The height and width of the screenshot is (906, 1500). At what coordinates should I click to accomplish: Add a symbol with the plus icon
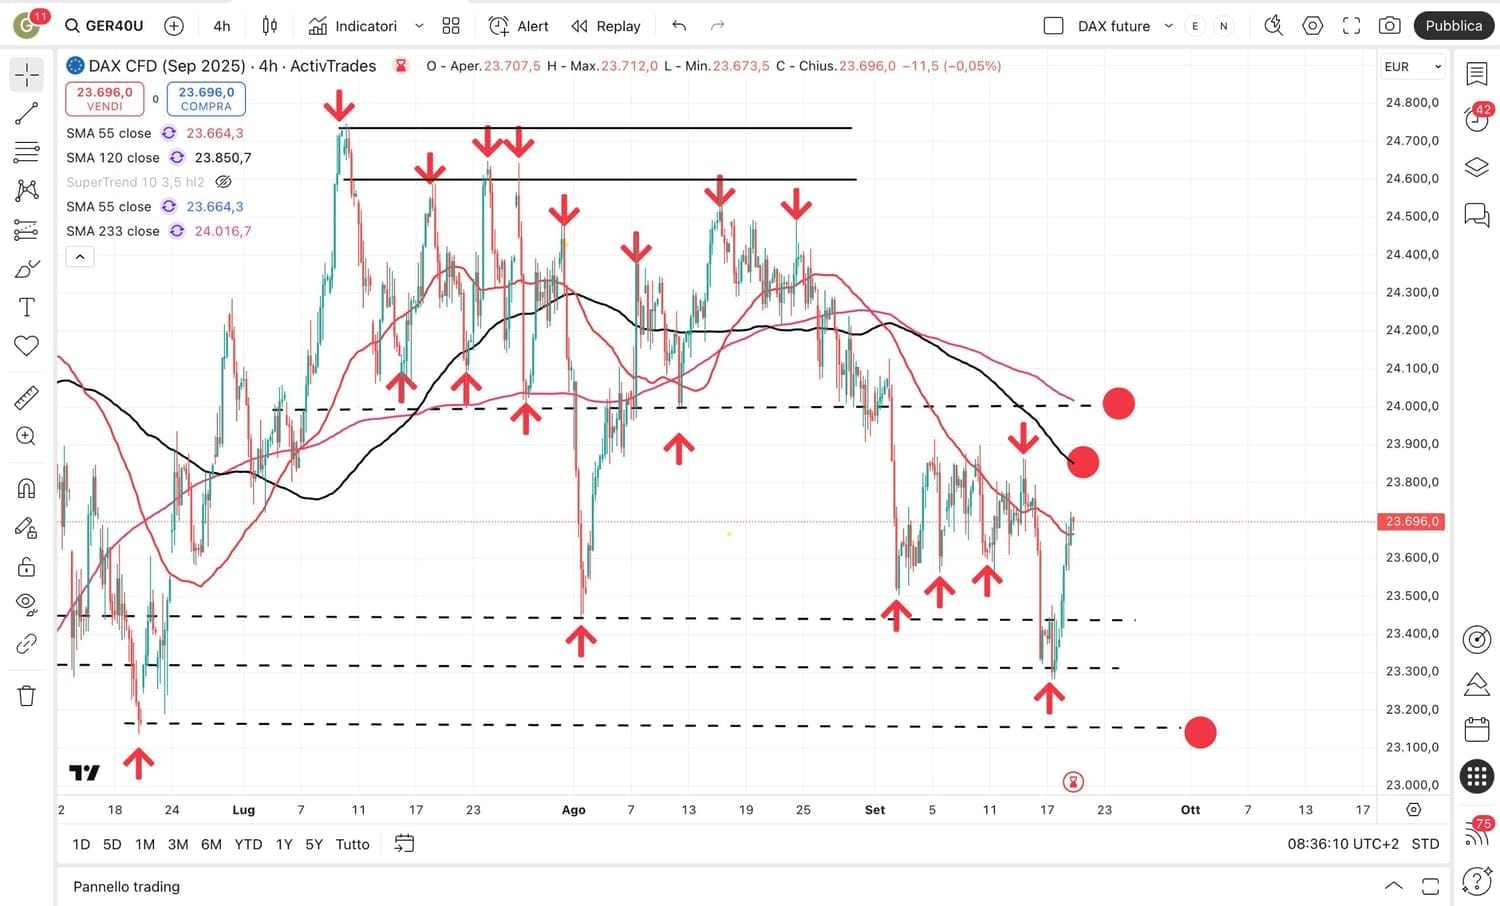tap(173, 26)
